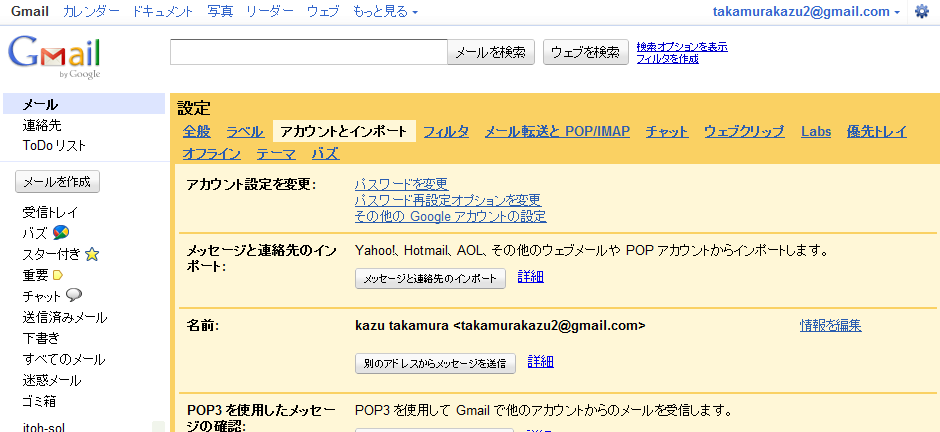Select the アカウントとインポート tab
The height and width of the screenshot is (432, 940).
344,132
